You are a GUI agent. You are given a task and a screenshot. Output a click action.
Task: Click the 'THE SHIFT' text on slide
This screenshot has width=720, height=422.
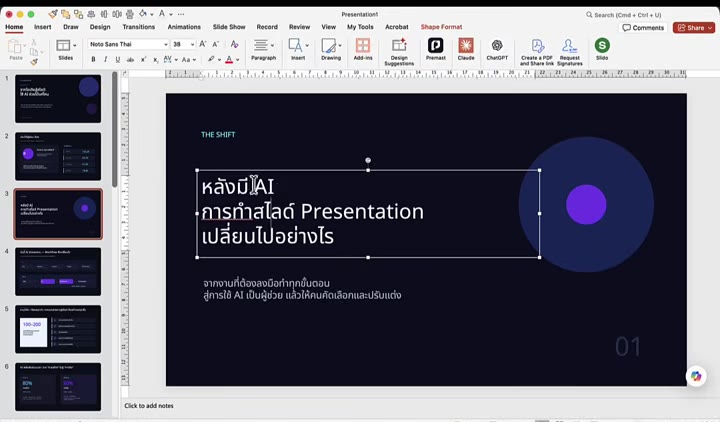point(218,135)
